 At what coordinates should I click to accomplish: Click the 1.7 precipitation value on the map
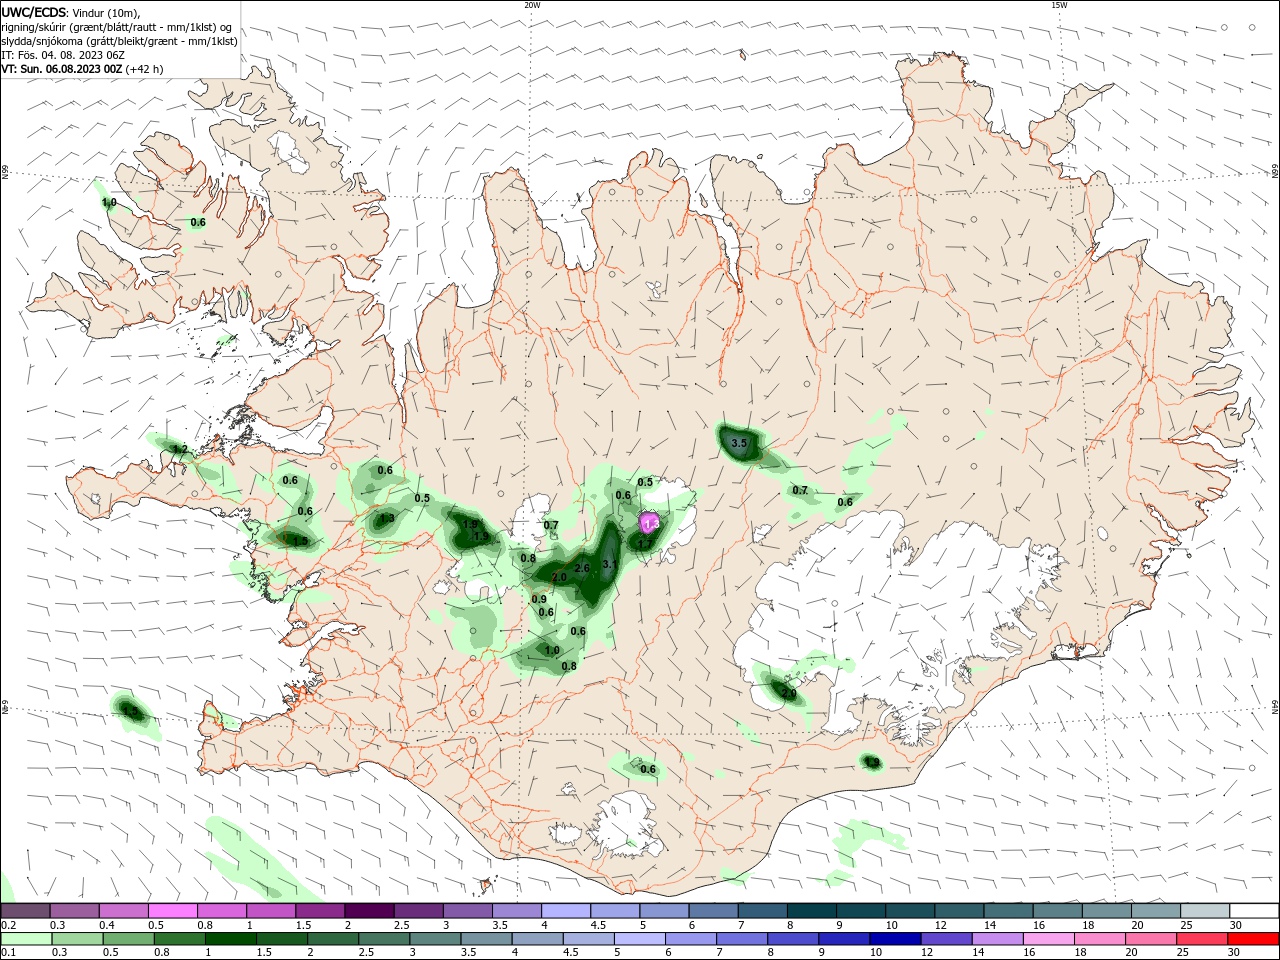click(645, 545)
